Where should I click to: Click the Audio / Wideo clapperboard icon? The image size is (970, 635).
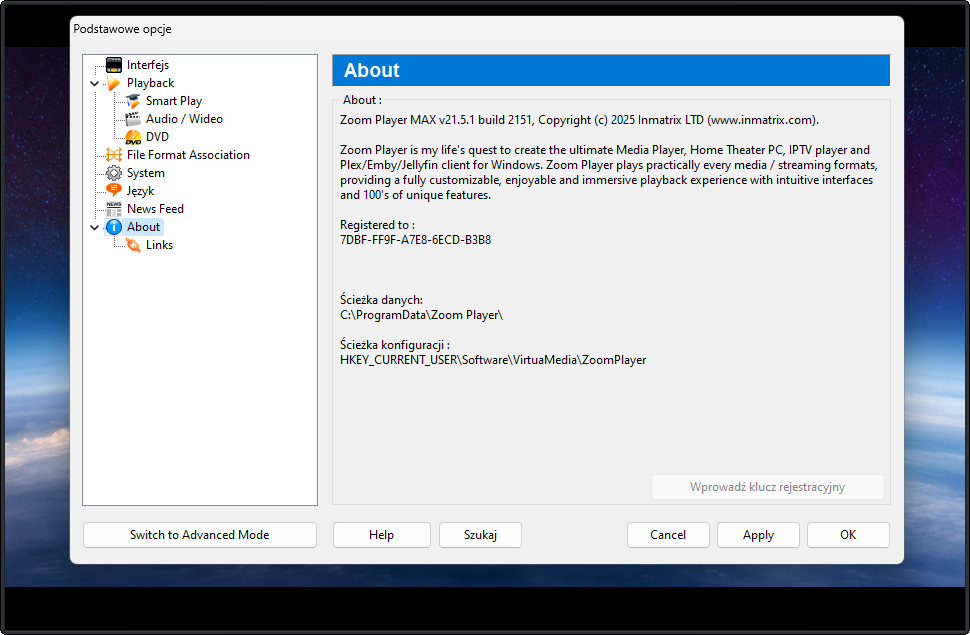pyautogui.click(x=133, y=118)
